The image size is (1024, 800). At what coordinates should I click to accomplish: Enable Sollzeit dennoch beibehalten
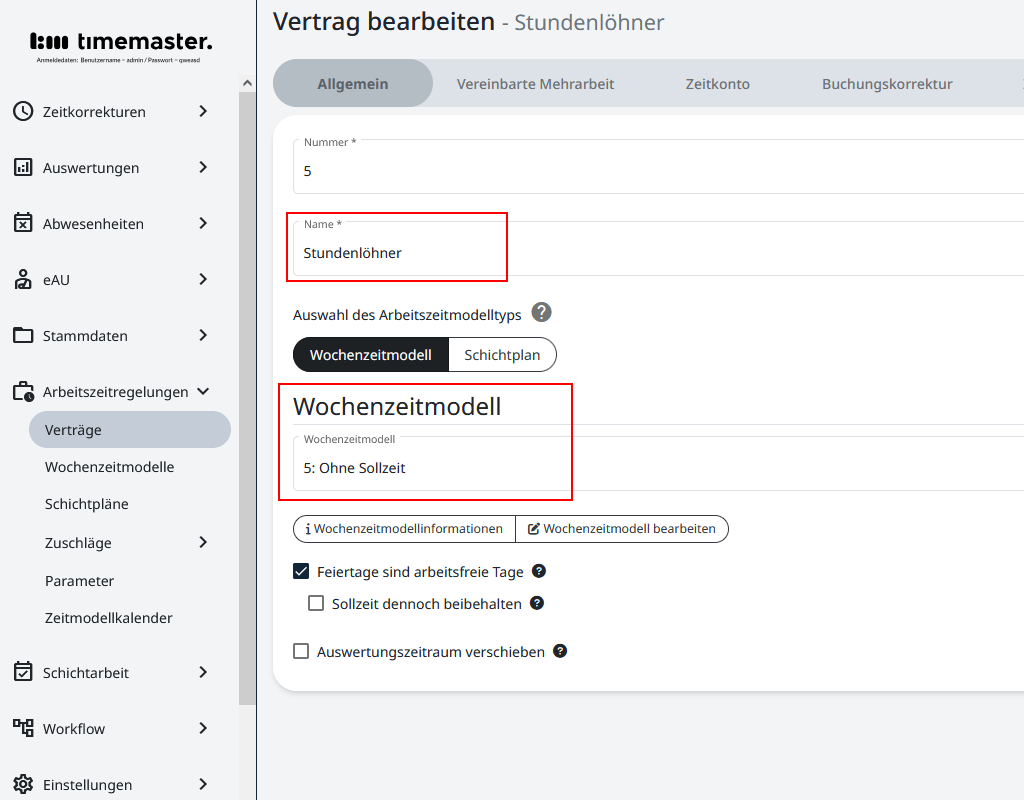click(x=316, y=603)
